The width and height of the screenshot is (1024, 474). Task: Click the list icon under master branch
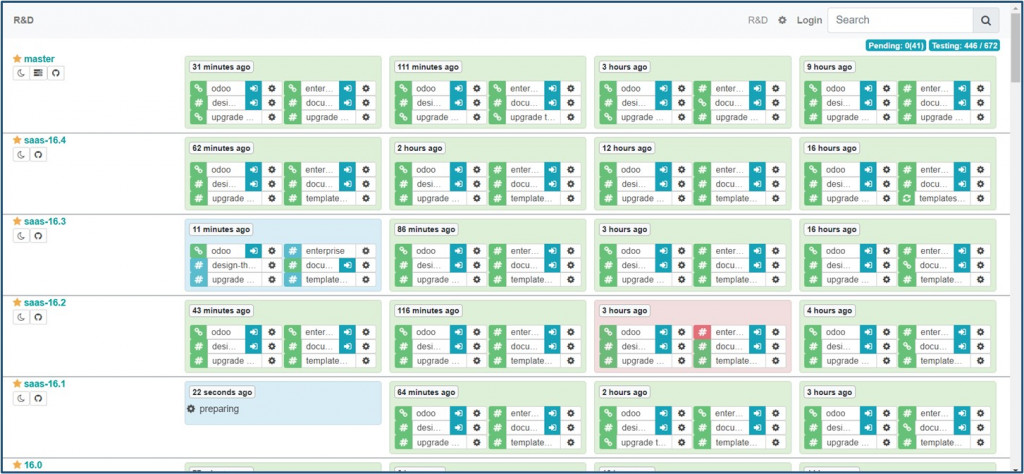pos(39,73)
